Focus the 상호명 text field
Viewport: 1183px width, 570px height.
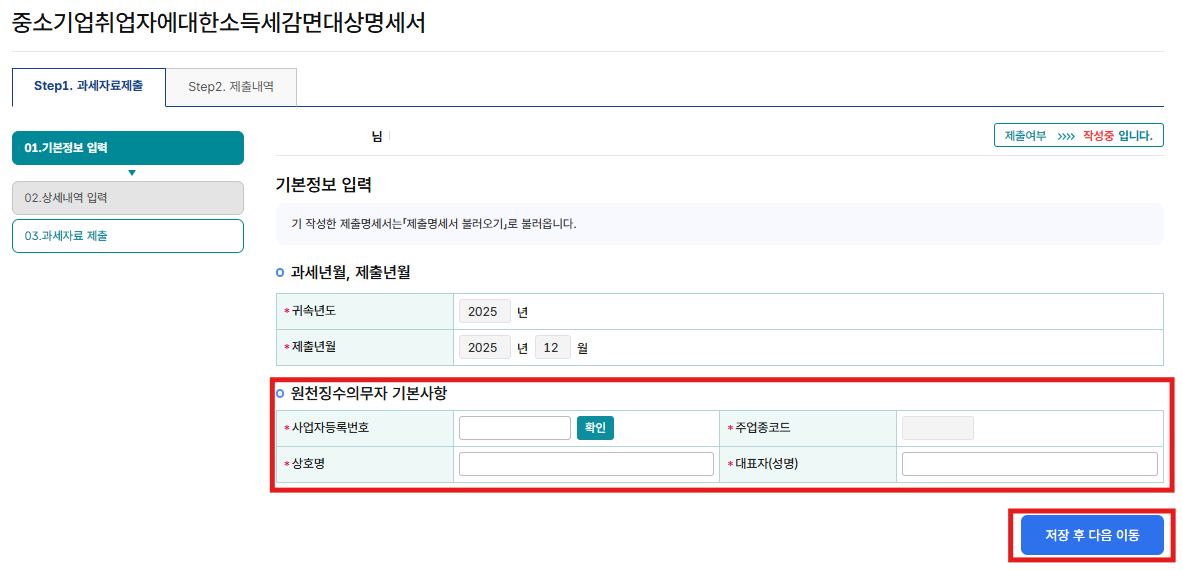tap(586, 464)
